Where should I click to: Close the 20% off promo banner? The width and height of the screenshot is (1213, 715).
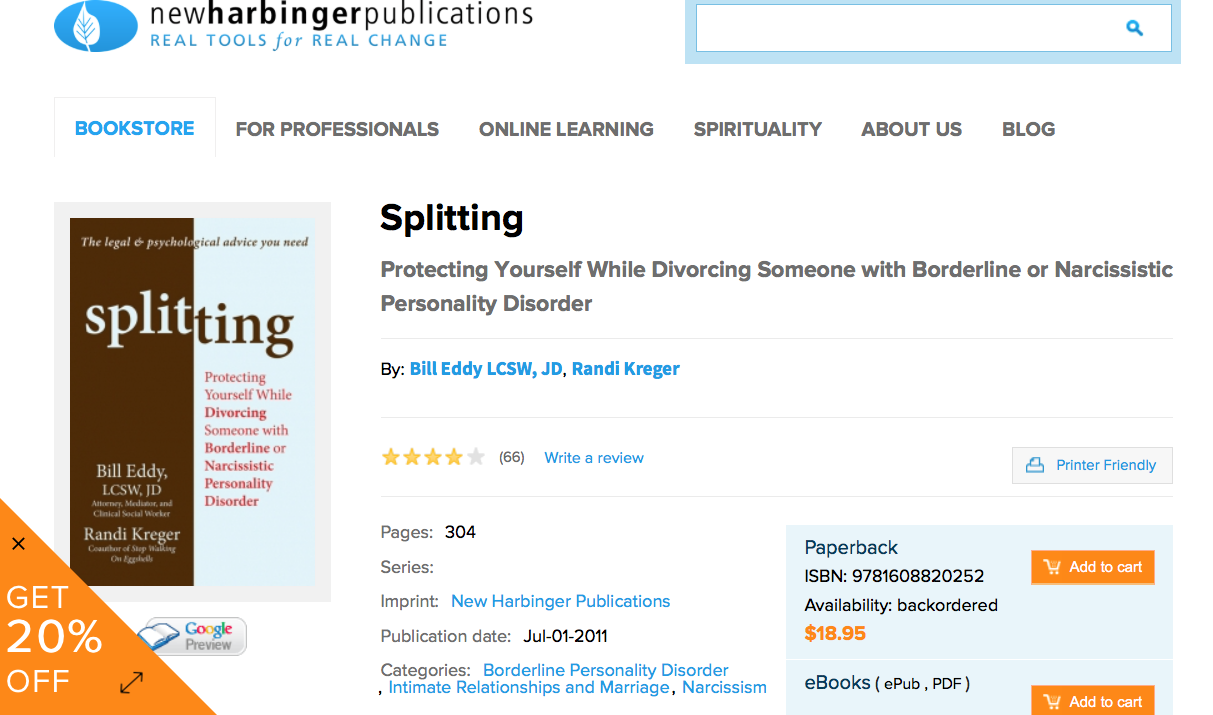18,544
